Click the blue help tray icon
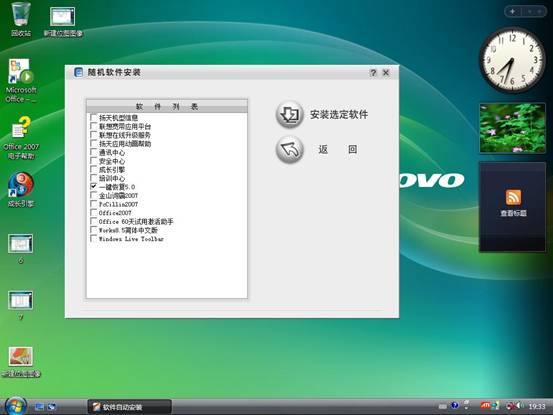Image resolution: width=553 pixels, height=415 pixels. pyautogui.click(x=455, y=406)
